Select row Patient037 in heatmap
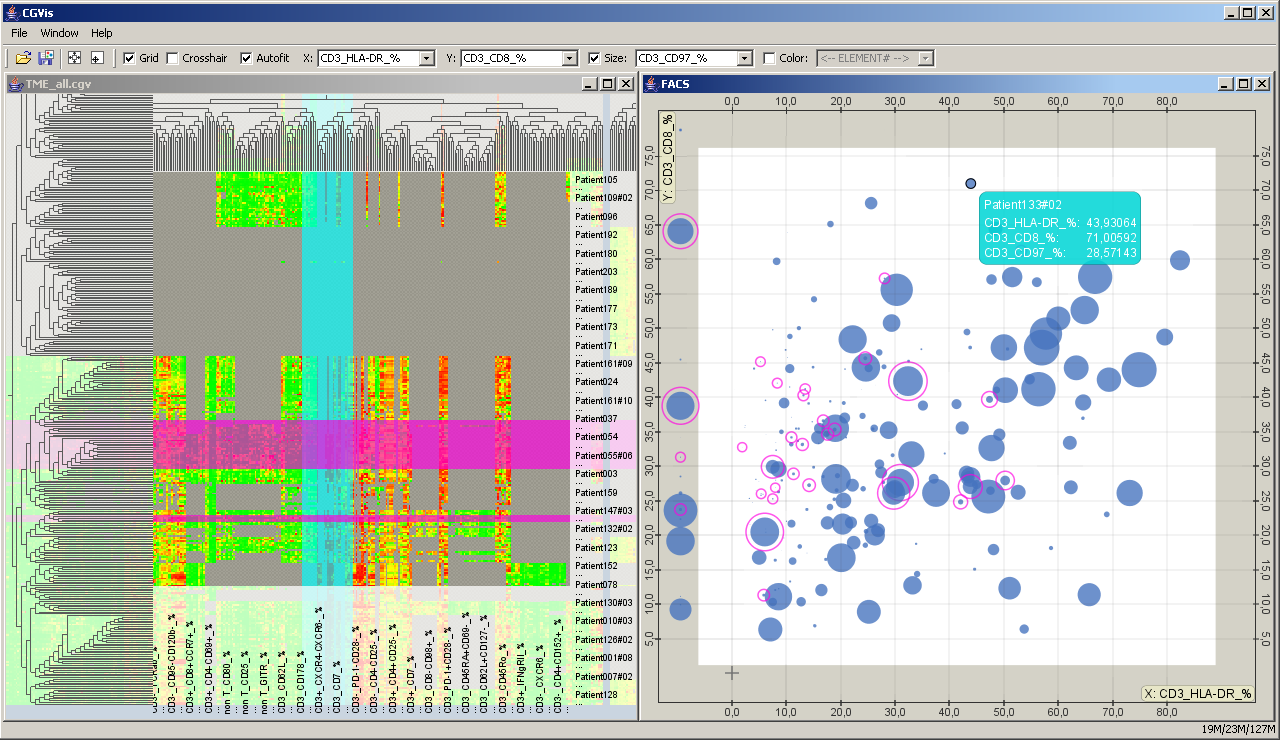Image resolution: width=1280 pixels, height=740 pixels. click(595, 419)
